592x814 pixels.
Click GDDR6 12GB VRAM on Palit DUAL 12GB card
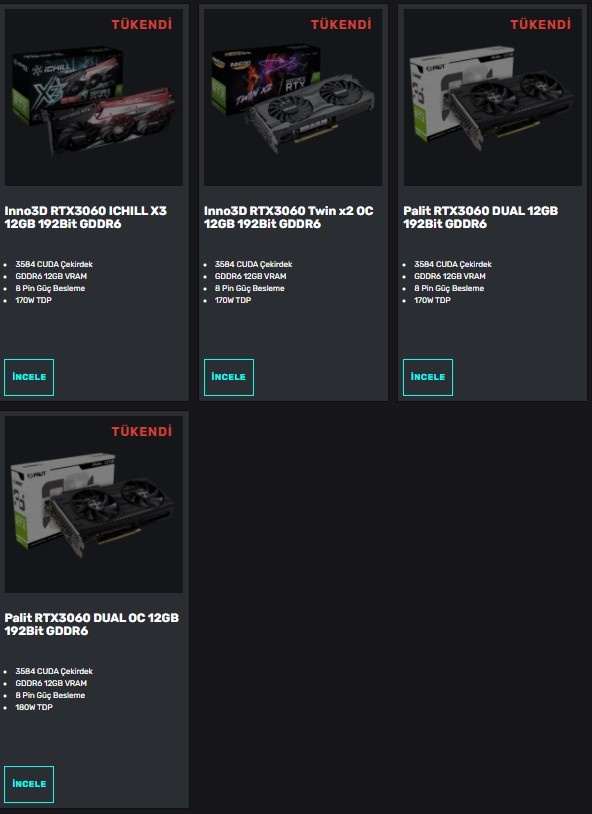pyautogui.click(x=450, y=276)
